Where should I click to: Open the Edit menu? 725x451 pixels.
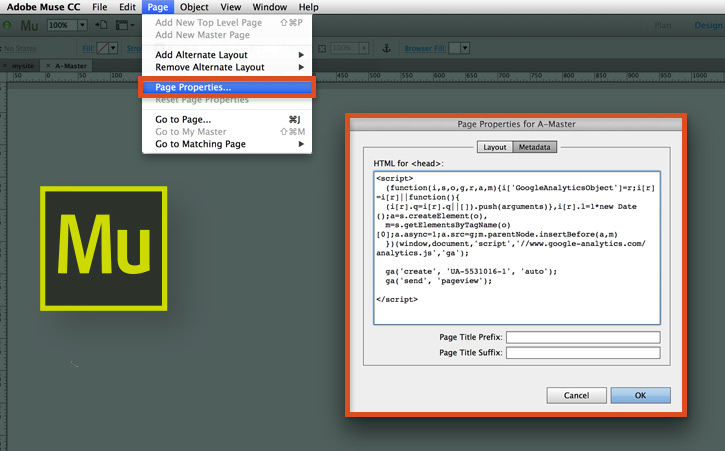127,7
